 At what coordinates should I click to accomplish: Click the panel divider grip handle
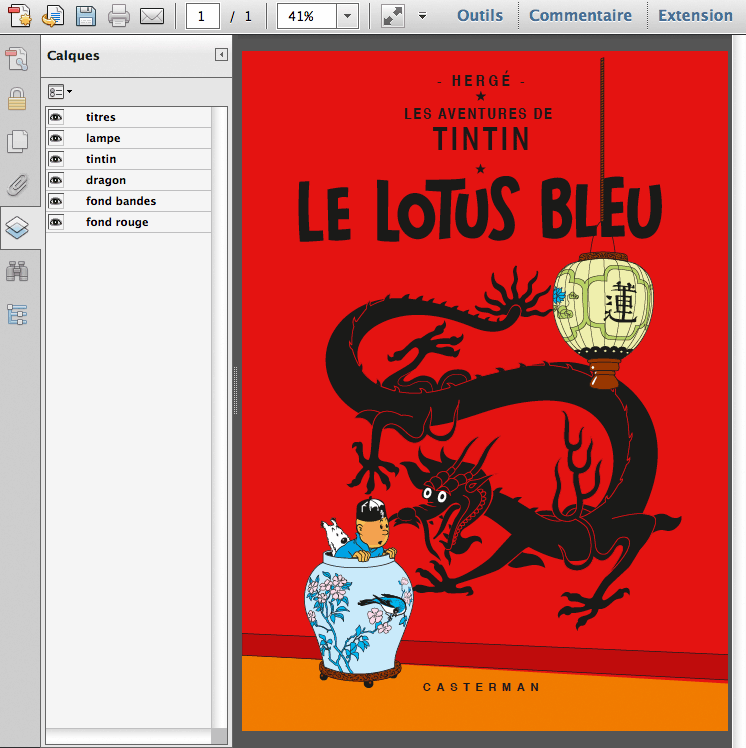point(235,390)
